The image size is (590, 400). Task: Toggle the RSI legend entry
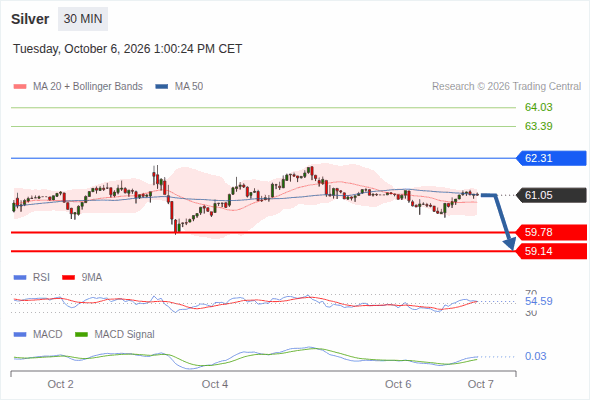pos(32,277)
